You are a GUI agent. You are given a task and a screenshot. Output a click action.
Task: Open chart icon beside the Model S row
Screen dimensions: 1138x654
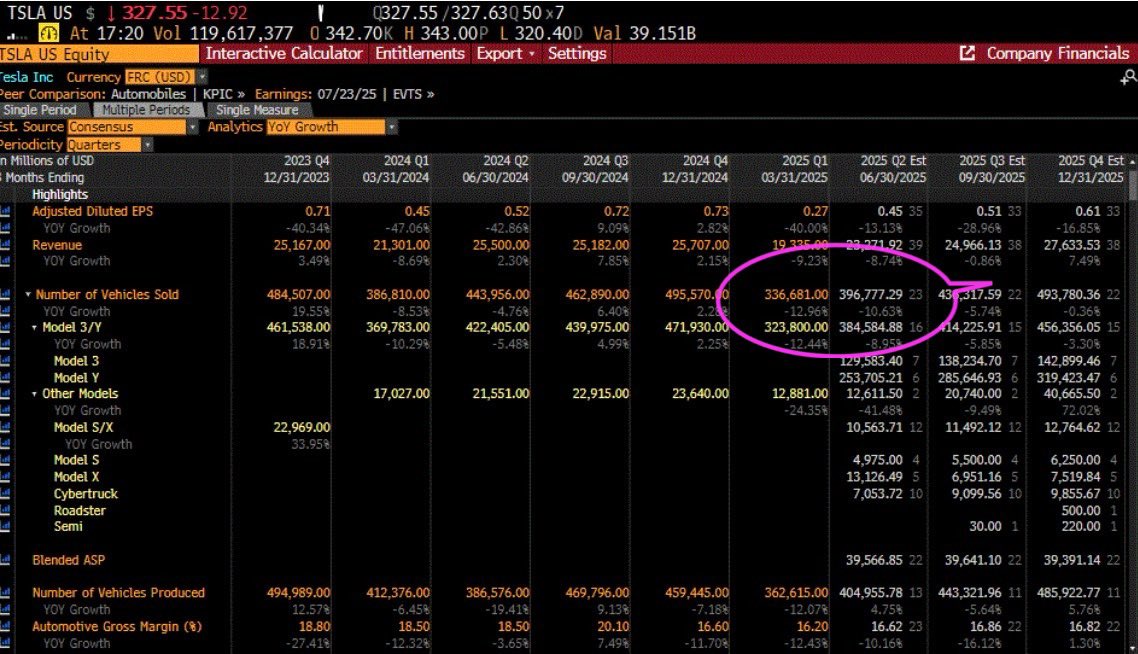click(6, 460)
